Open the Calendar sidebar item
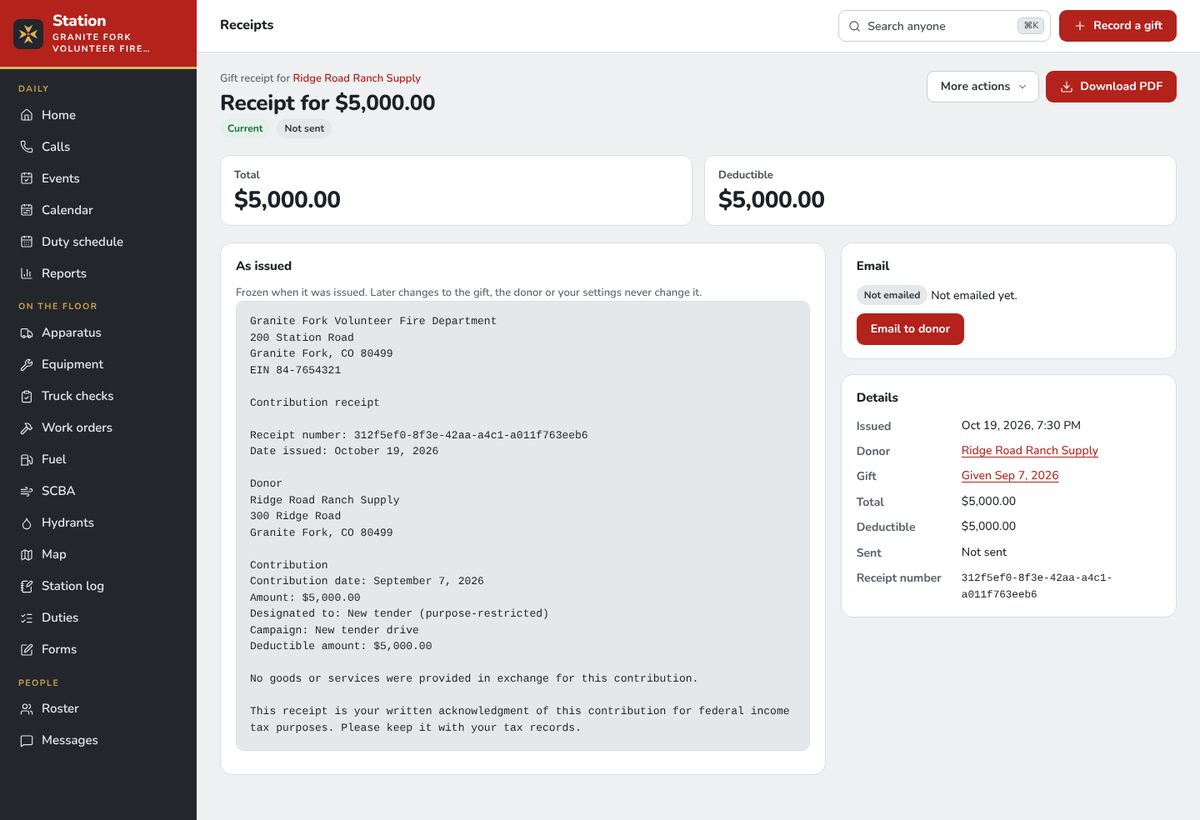1200x820 pixels. pyautogui.click(x=98, y=210)
